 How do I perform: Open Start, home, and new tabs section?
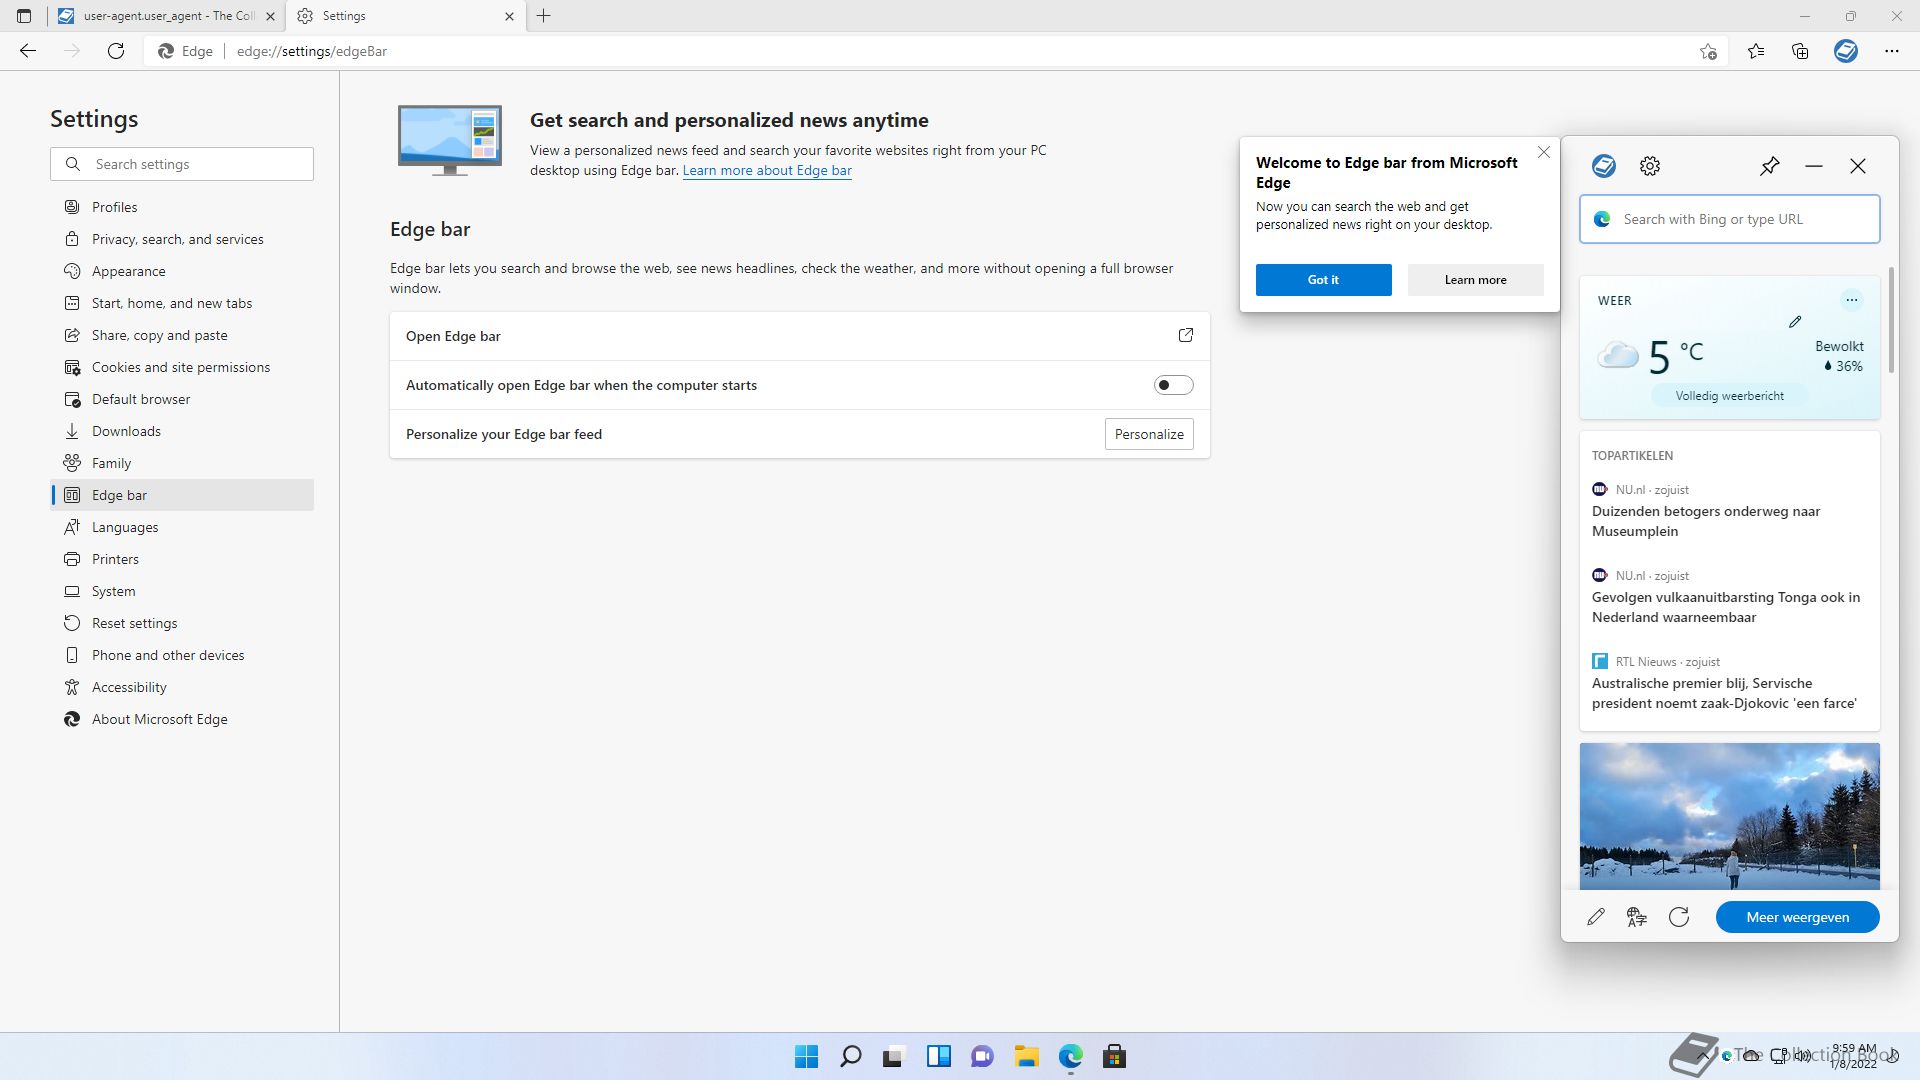coord(182,303)
